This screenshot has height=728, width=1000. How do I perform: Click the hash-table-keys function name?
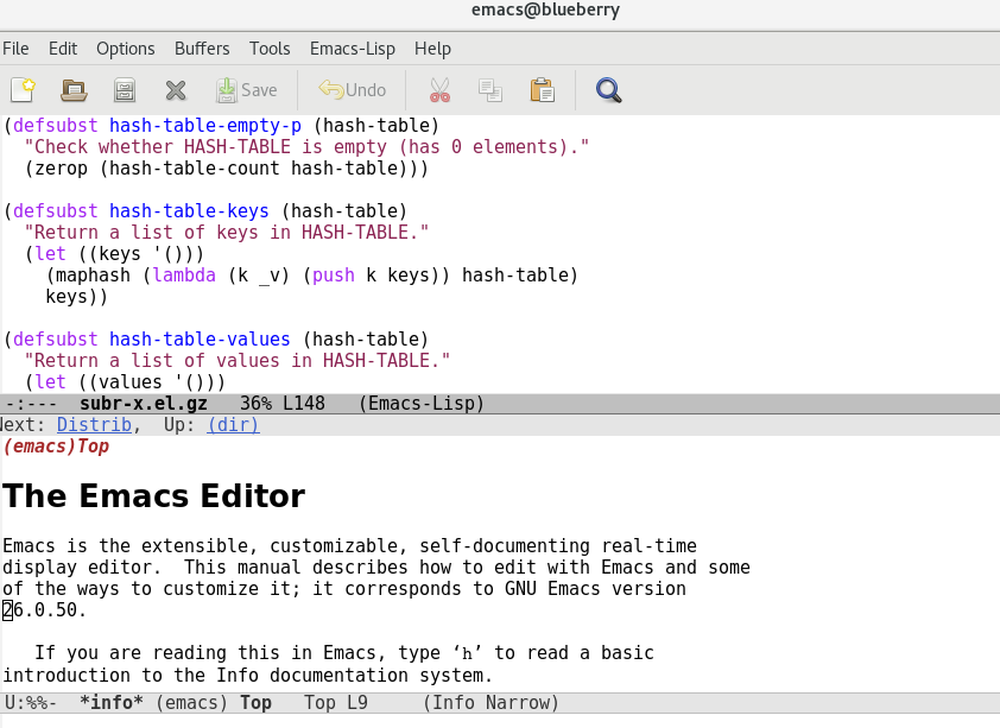tap(189, 211)
